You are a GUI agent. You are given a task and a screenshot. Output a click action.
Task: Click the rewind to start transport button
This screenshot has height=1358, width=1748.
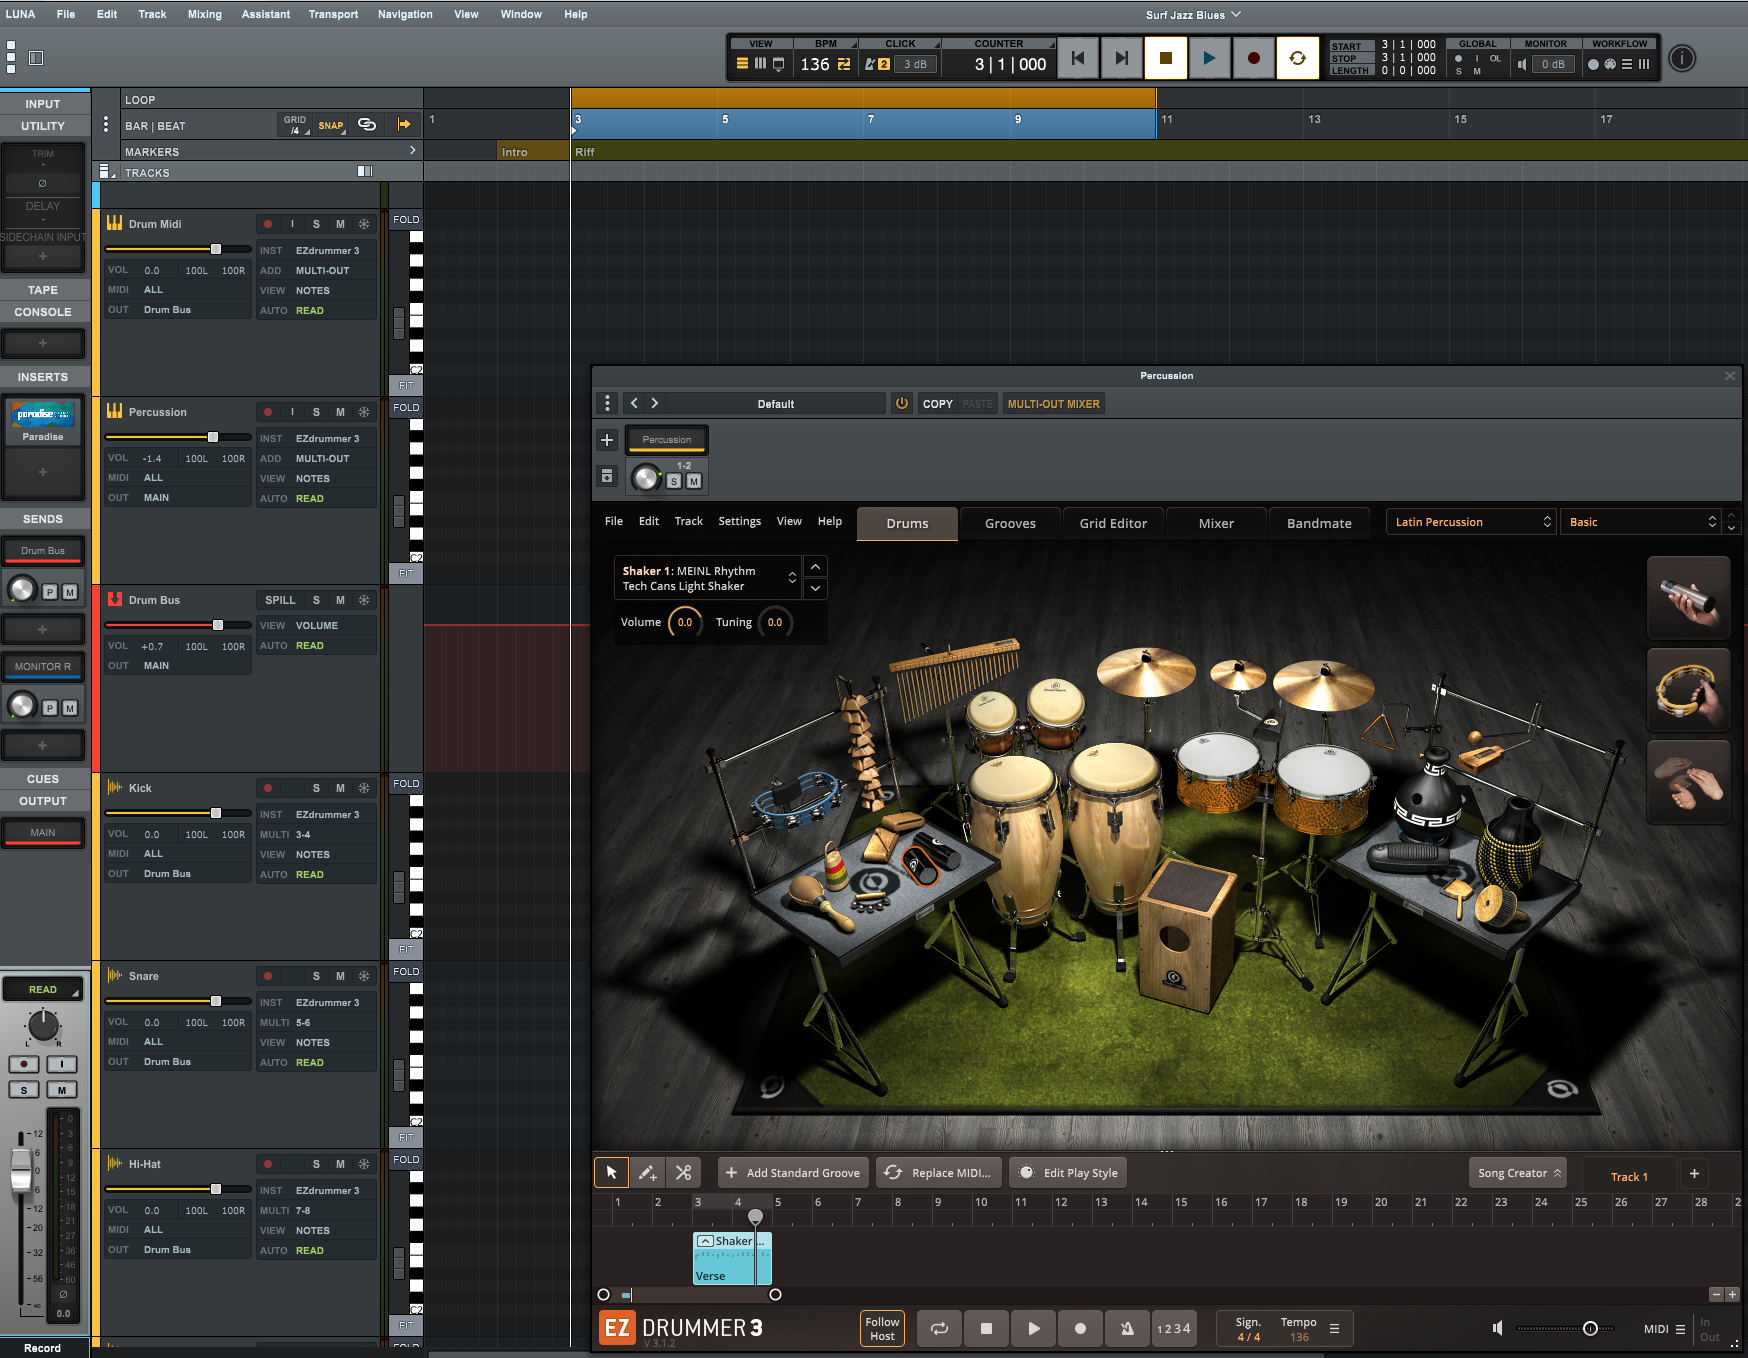1077,58
